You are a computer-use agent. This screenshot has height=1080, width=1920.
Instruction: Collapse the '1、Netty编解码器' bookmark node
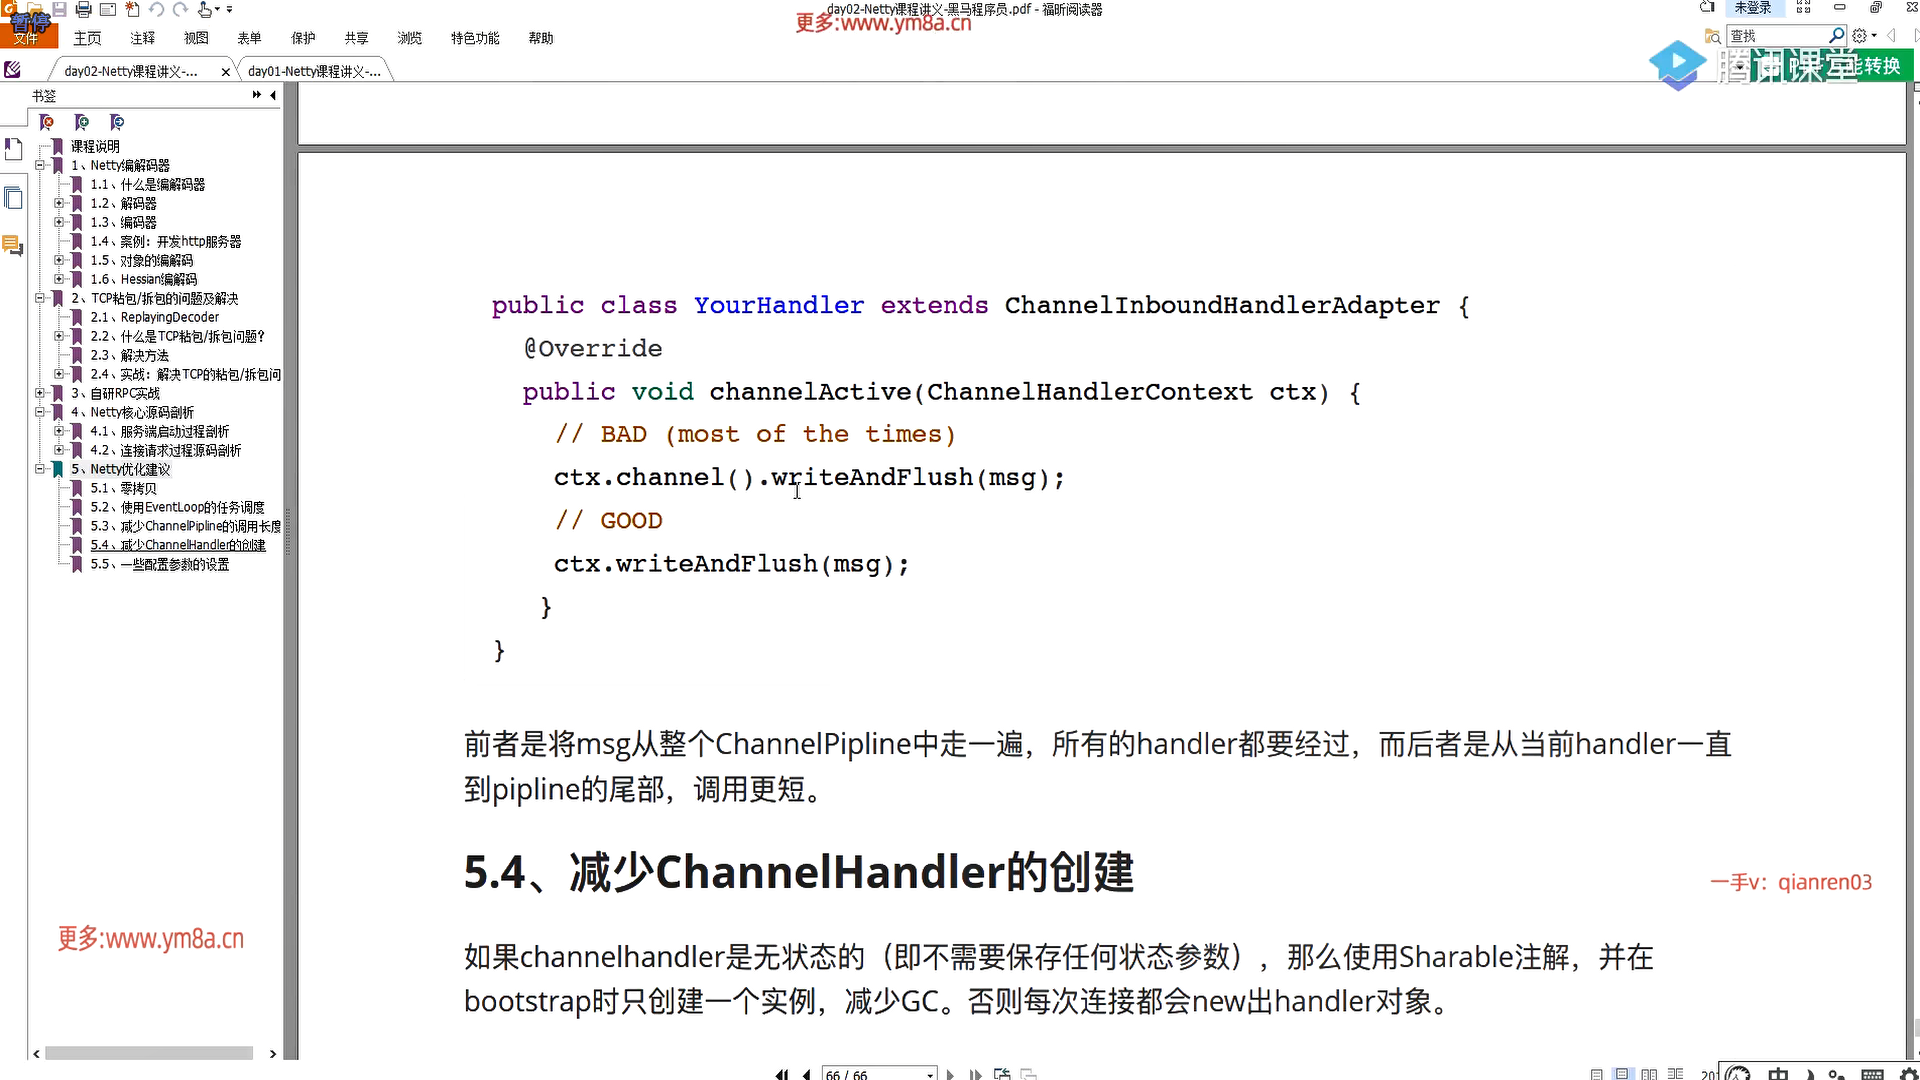pyautogui.click(x=40, y=165)
